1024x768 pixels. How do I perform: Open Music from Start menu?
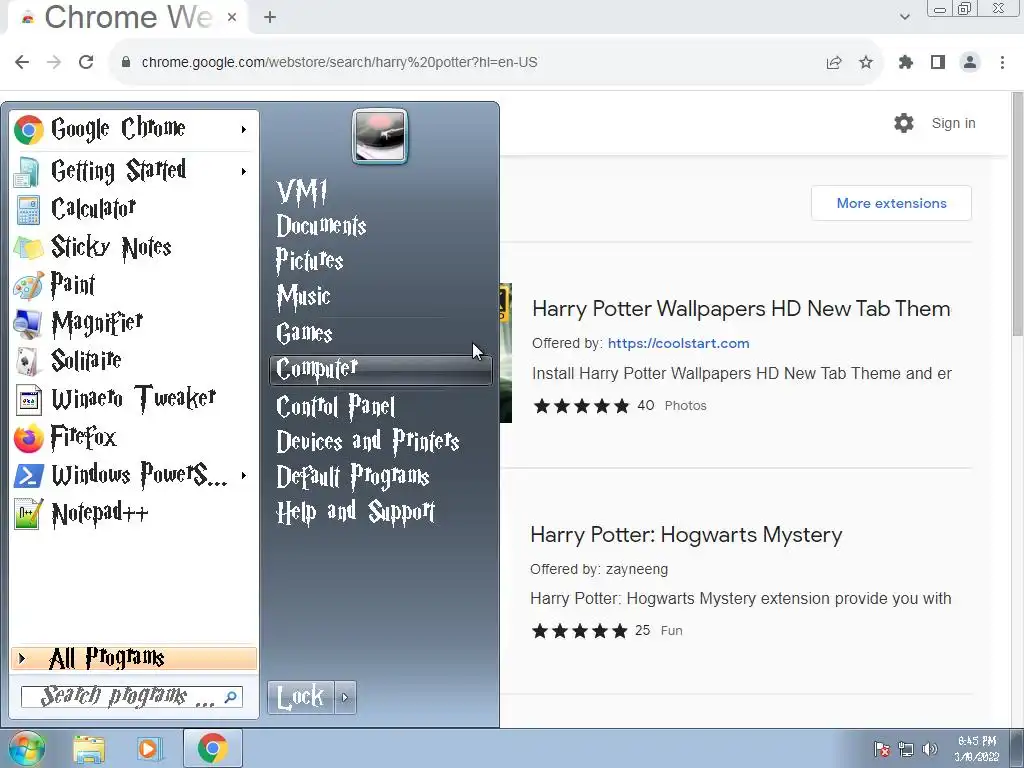[x=304, y=296]
